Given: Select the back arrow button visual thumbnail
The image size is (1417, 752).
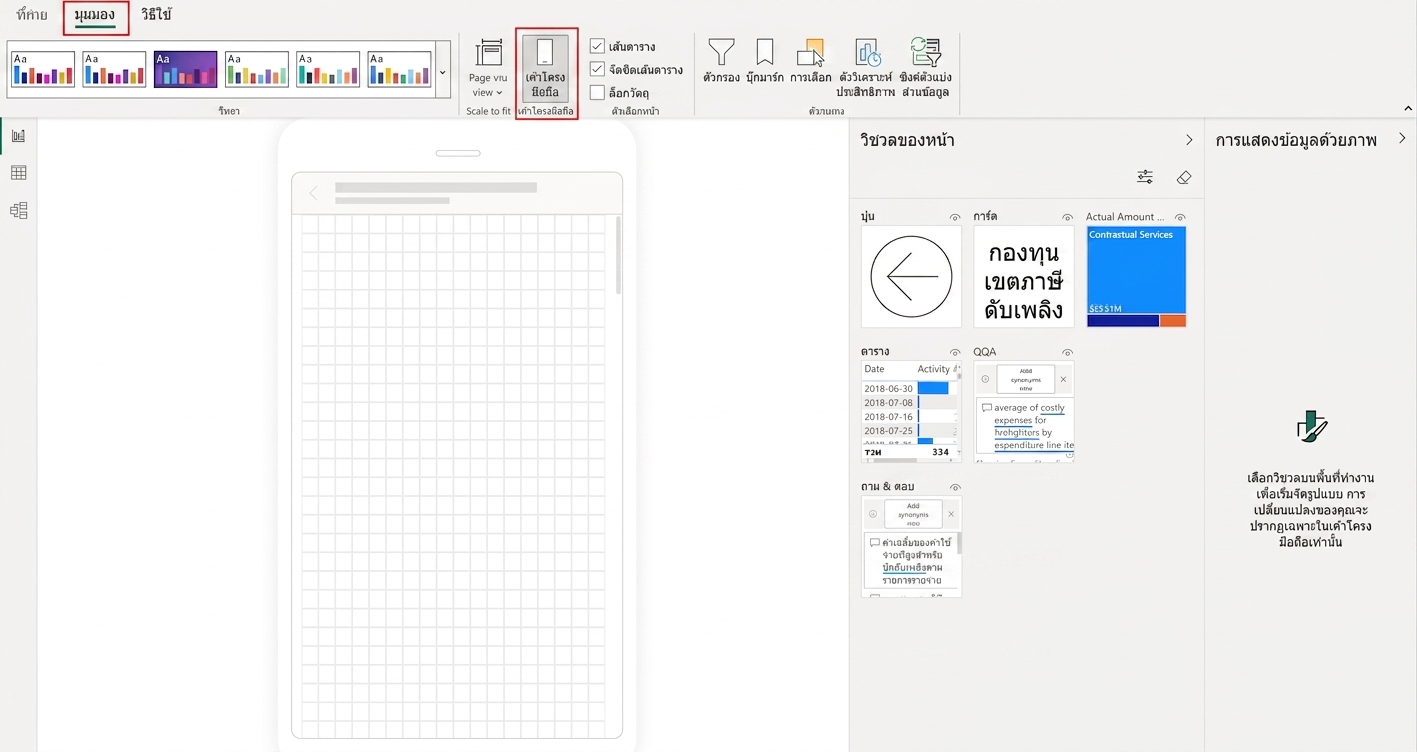Looking at the screenshot, I should click(911, 276).
